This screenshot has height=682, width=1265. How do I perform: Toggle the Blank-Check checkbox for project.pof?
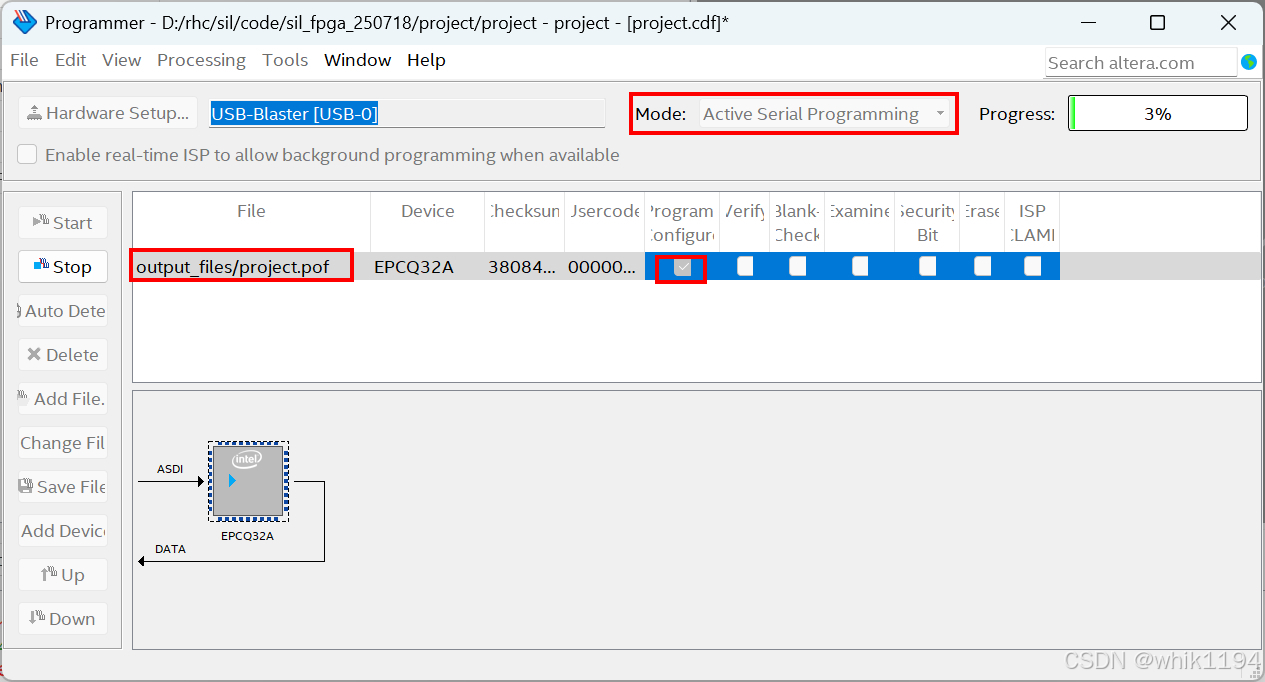click(x=797, y=266)
